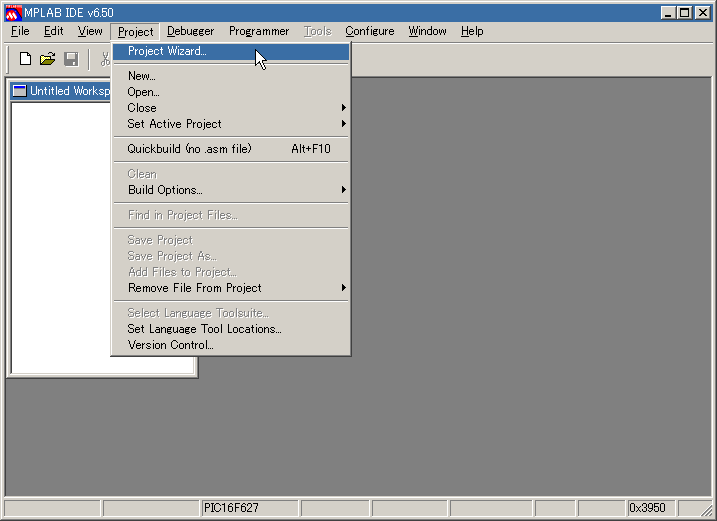
Task: Open Version Control settings
Action: [x=231, y=345]
